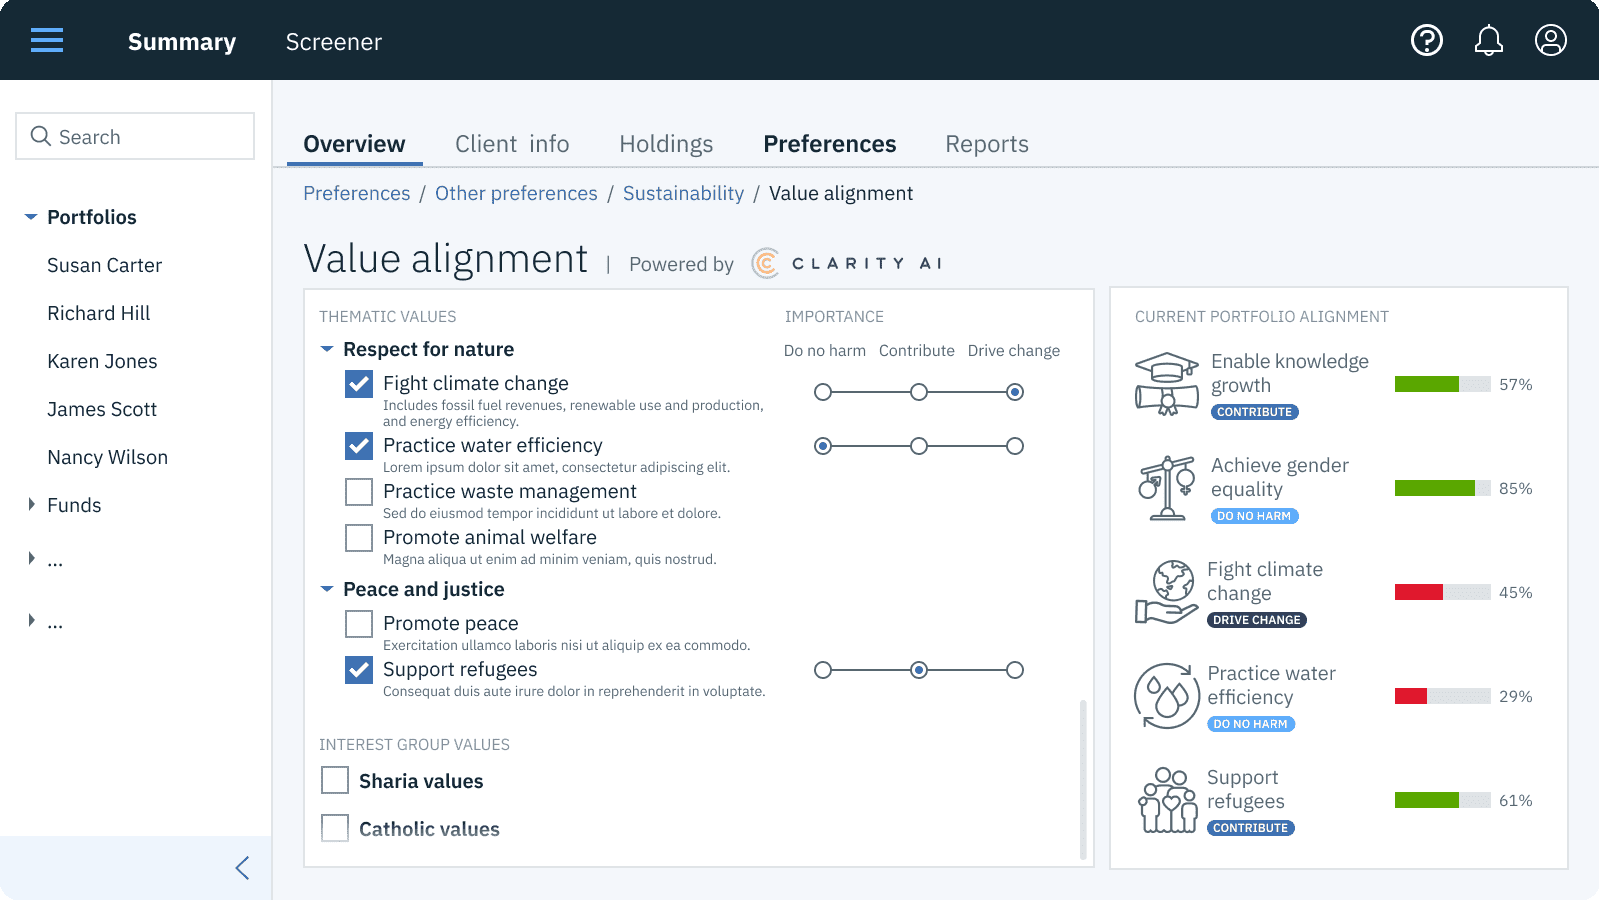The width and height of the screenshot is (1599, 900).
Task: Collapse the sidebar with the left chevron
Action: [242, 868]
